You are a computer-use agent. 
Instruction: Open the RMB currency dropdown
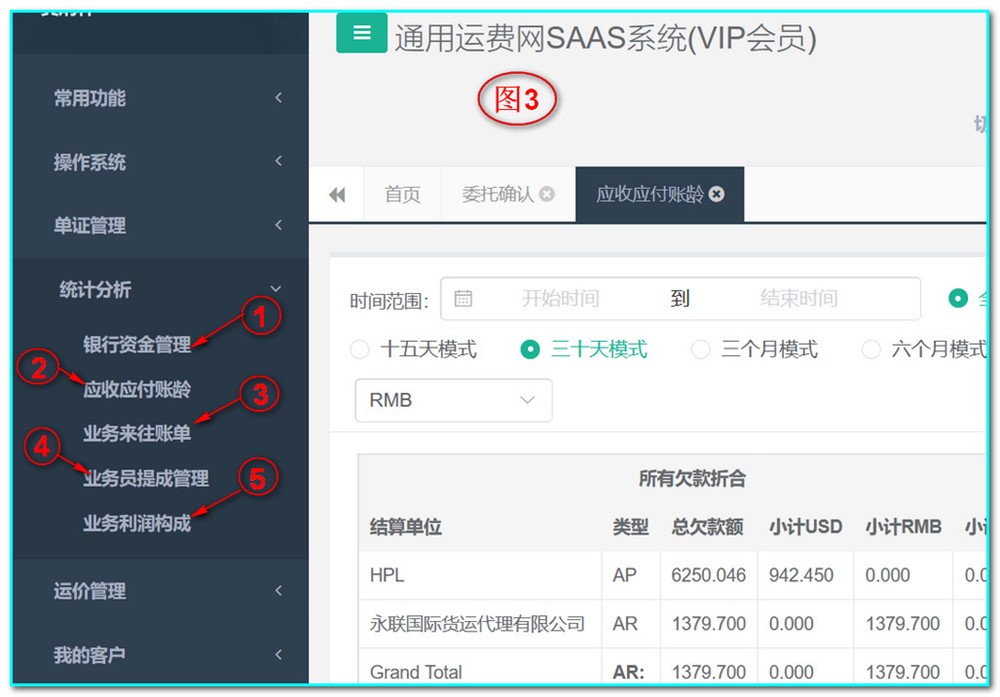[x=453, y=400]
